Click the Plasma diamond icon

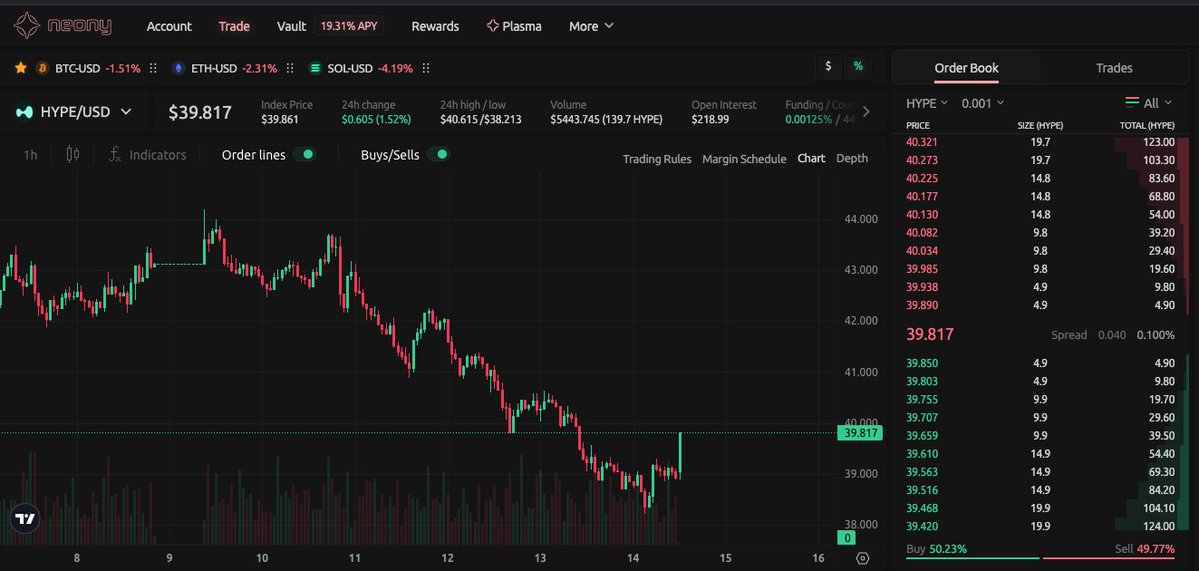click(x=492, y=26)
